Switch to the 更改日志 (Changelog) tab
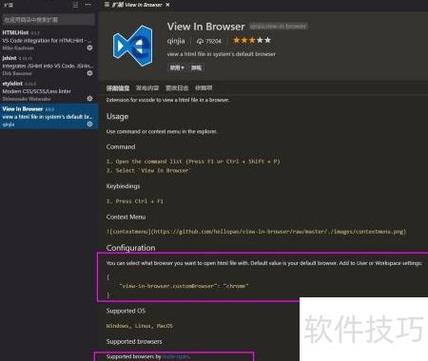Image resolution: width=428 pixels, height=361 pixels. pos(177,88)
